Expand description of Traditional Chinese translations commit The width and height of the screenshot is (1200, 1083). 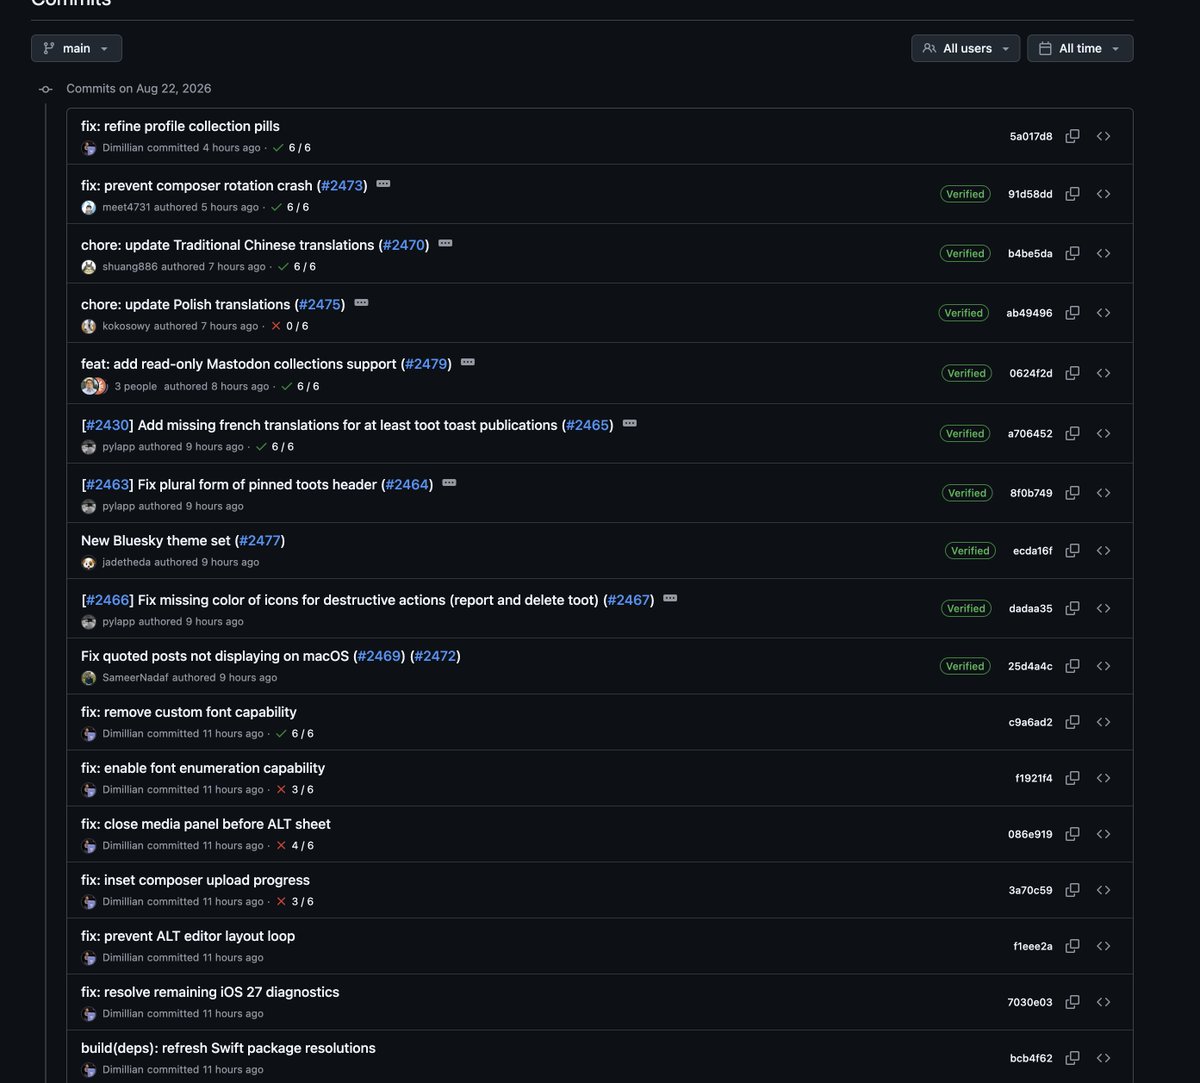(445, 243)
